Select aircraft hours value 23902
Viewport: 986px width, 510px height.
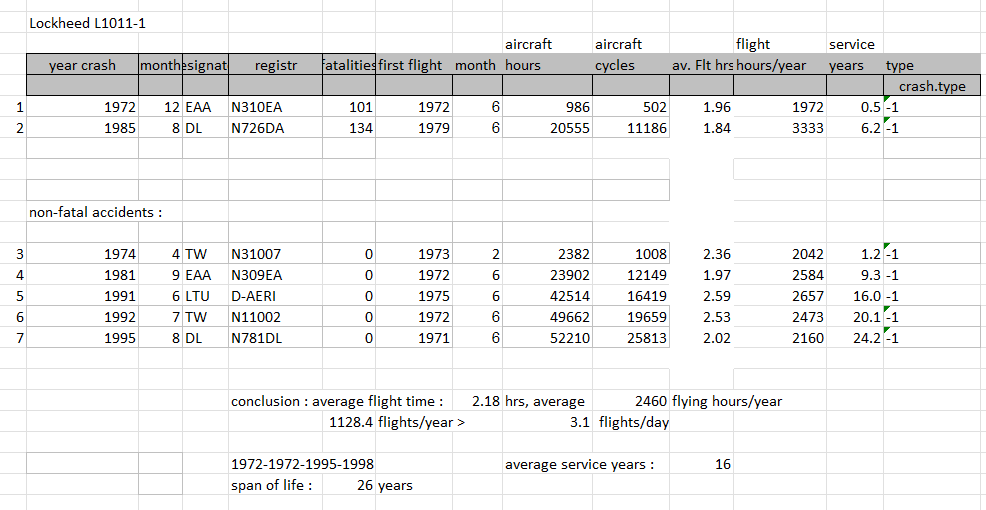tap(547, 275)
